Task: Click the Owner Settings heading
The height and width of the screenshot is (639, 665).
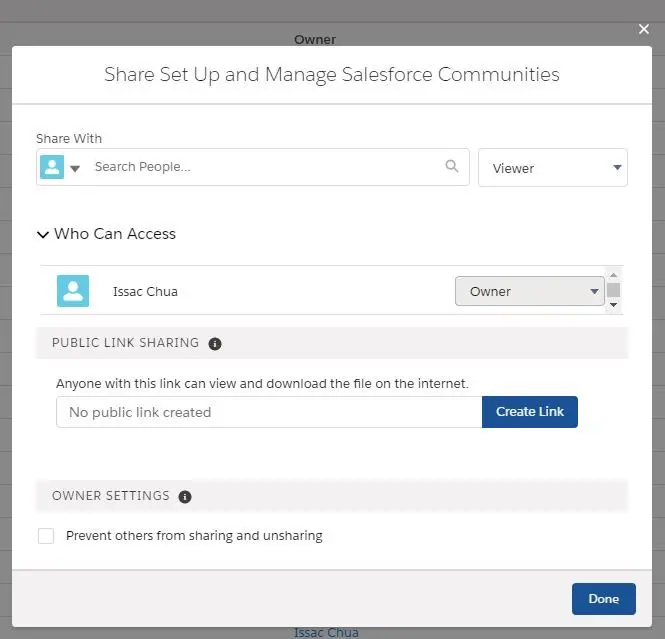Action: [111, 496]
